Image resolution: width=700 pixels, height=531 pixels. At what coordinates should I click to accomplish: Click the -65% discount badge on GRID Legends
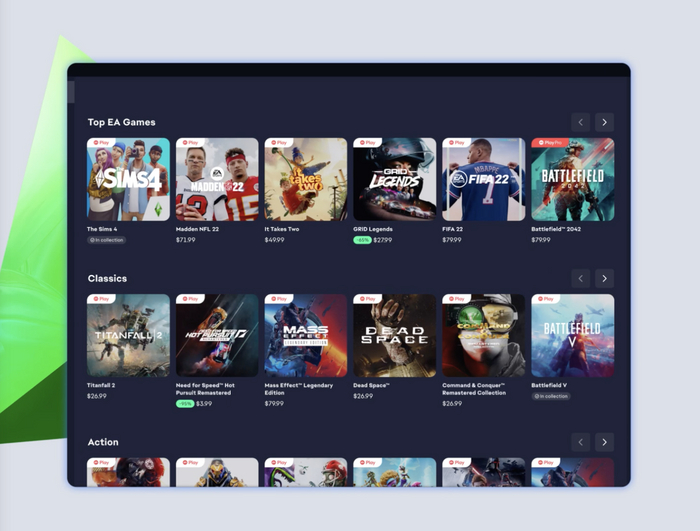[x=362, y=240]
